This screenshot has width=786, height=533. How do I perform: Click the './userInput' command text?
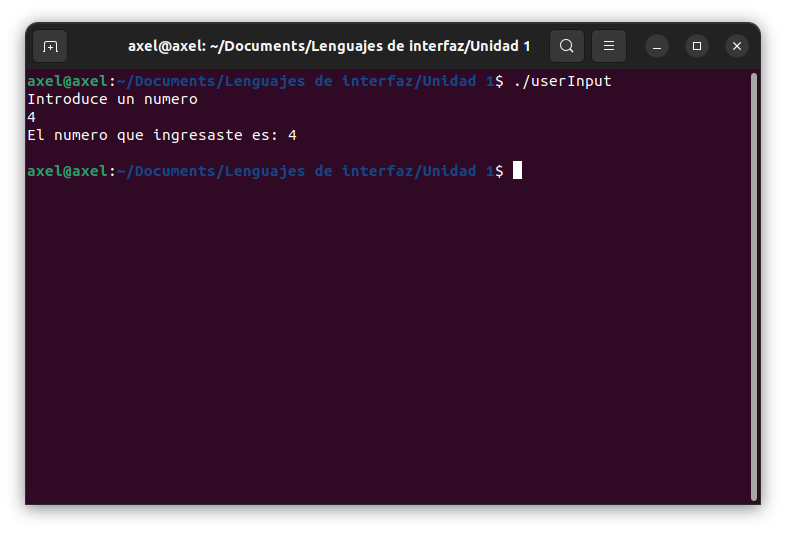coord(562,81)
